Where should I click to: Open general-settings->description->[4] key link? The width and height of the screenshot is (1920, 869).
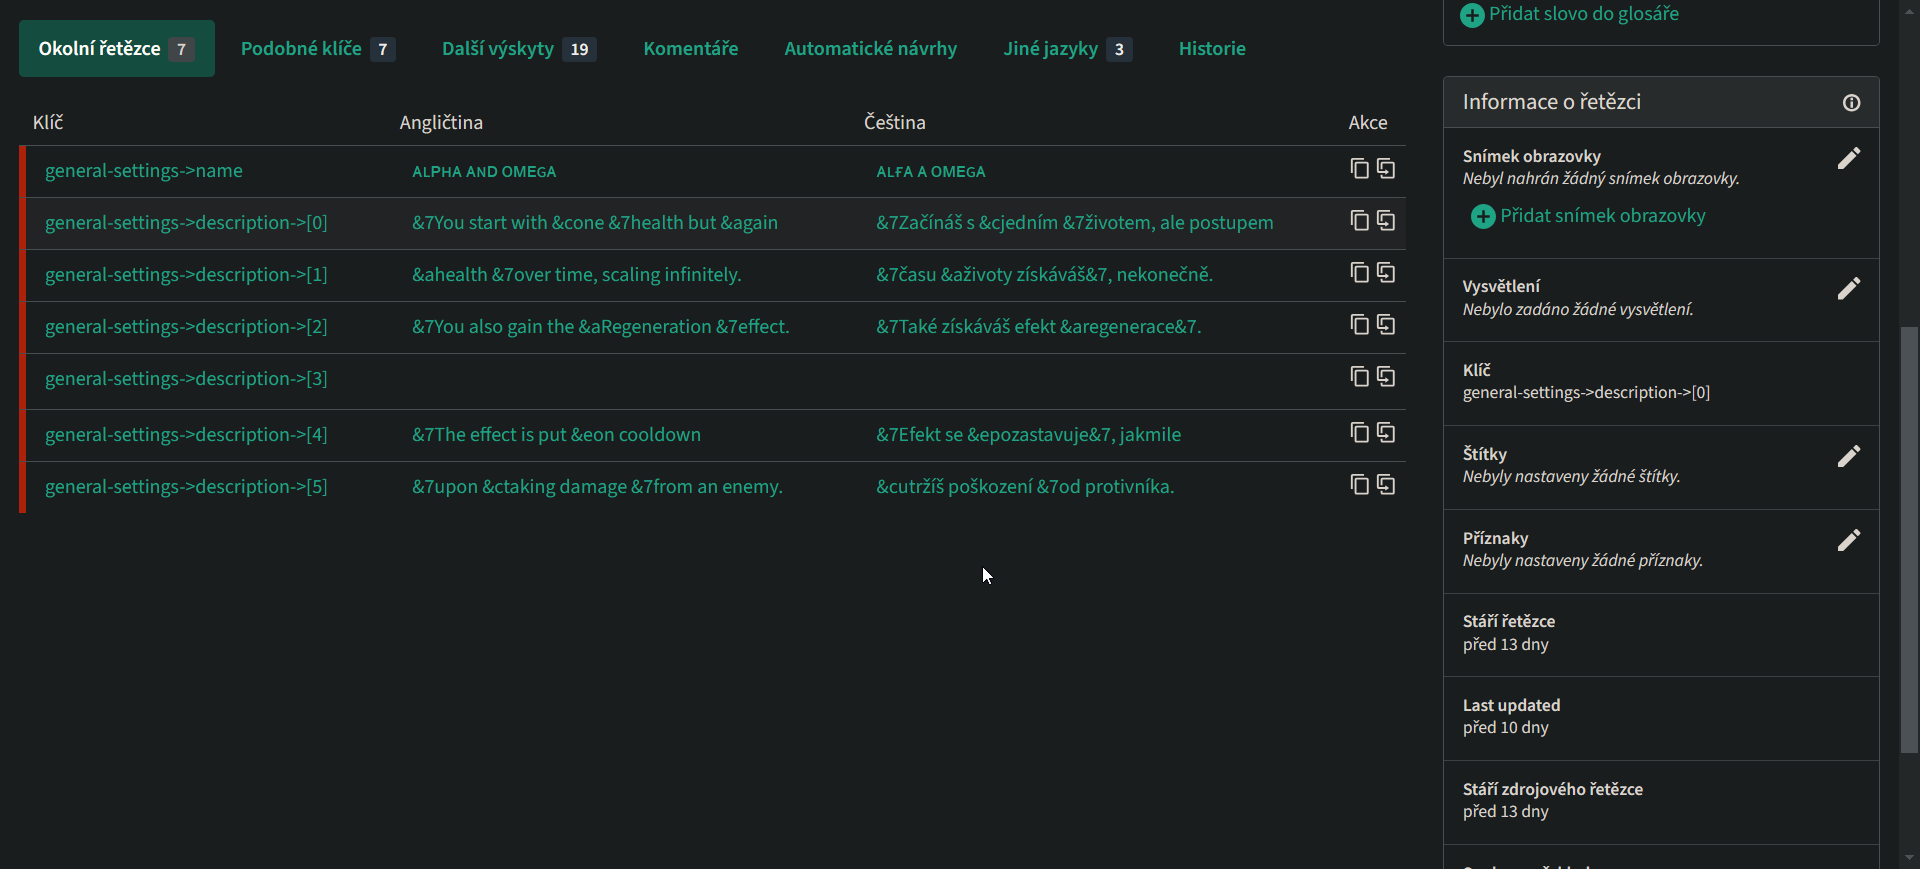click(x=186, y=435)
